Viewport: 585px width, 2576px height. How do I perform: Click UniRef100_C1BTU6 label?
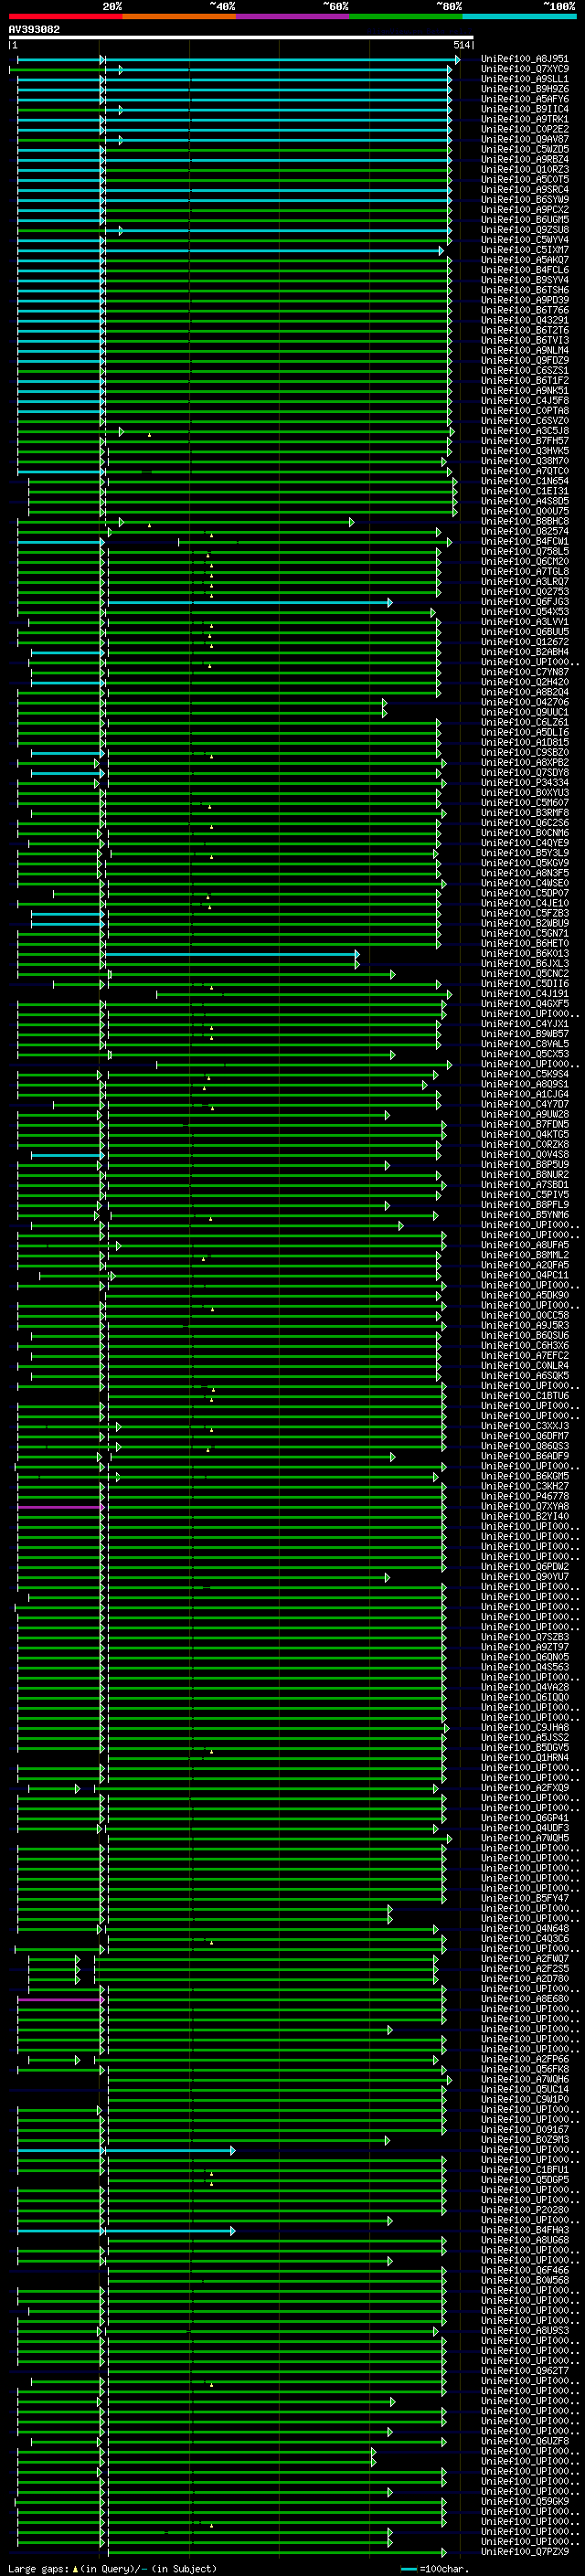pyautogui.click(x=525, y=1396)
